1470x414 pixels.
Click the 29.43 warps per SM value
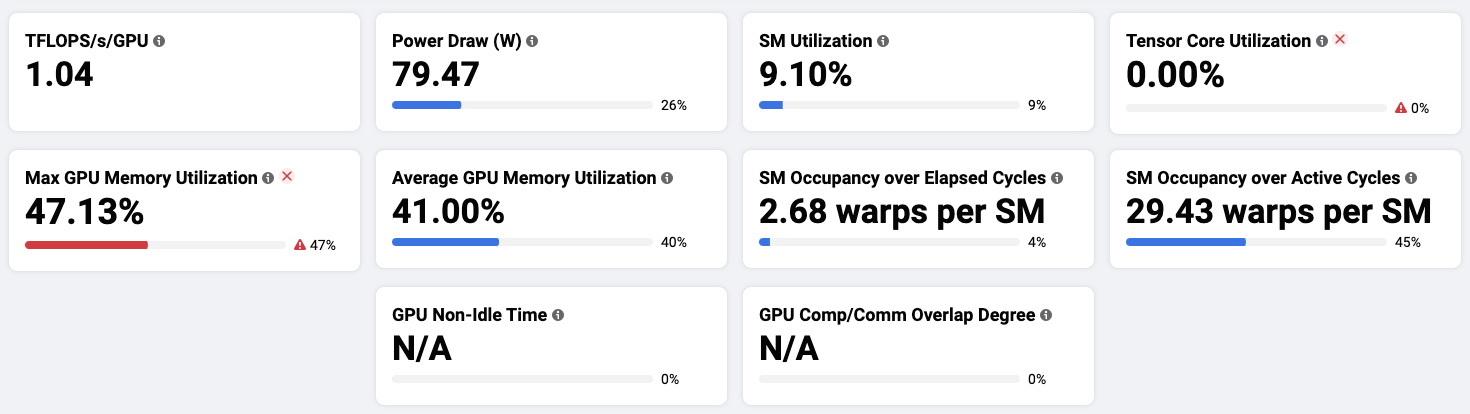point(1278,211)
